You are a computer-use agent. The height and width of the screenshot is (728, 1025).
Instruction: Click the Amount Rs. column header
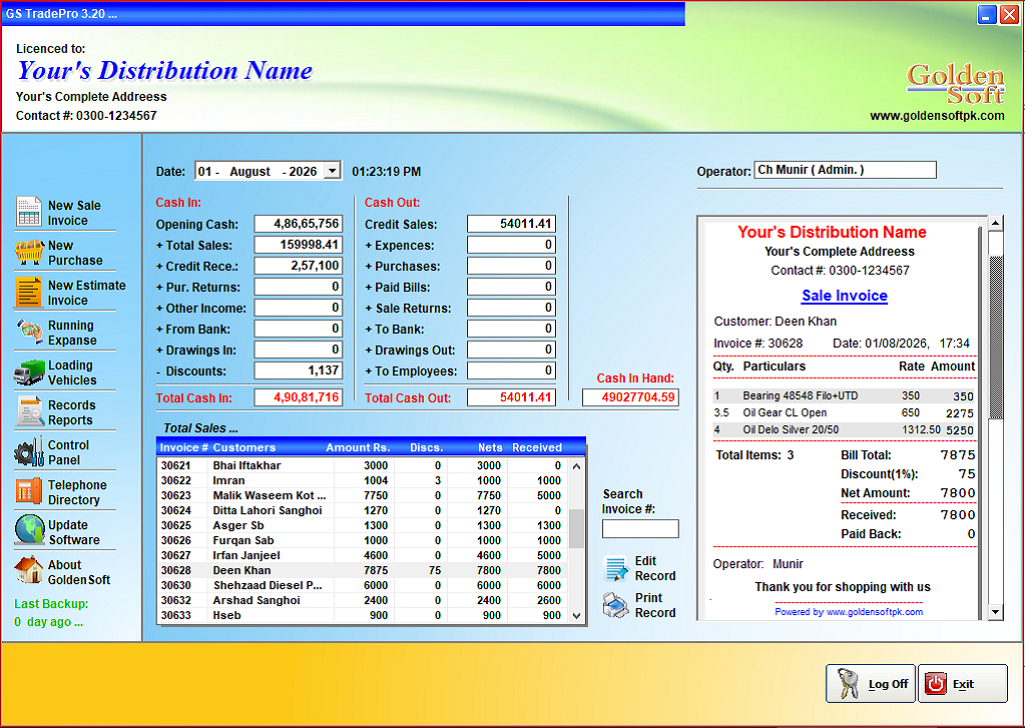click(358, 448)
